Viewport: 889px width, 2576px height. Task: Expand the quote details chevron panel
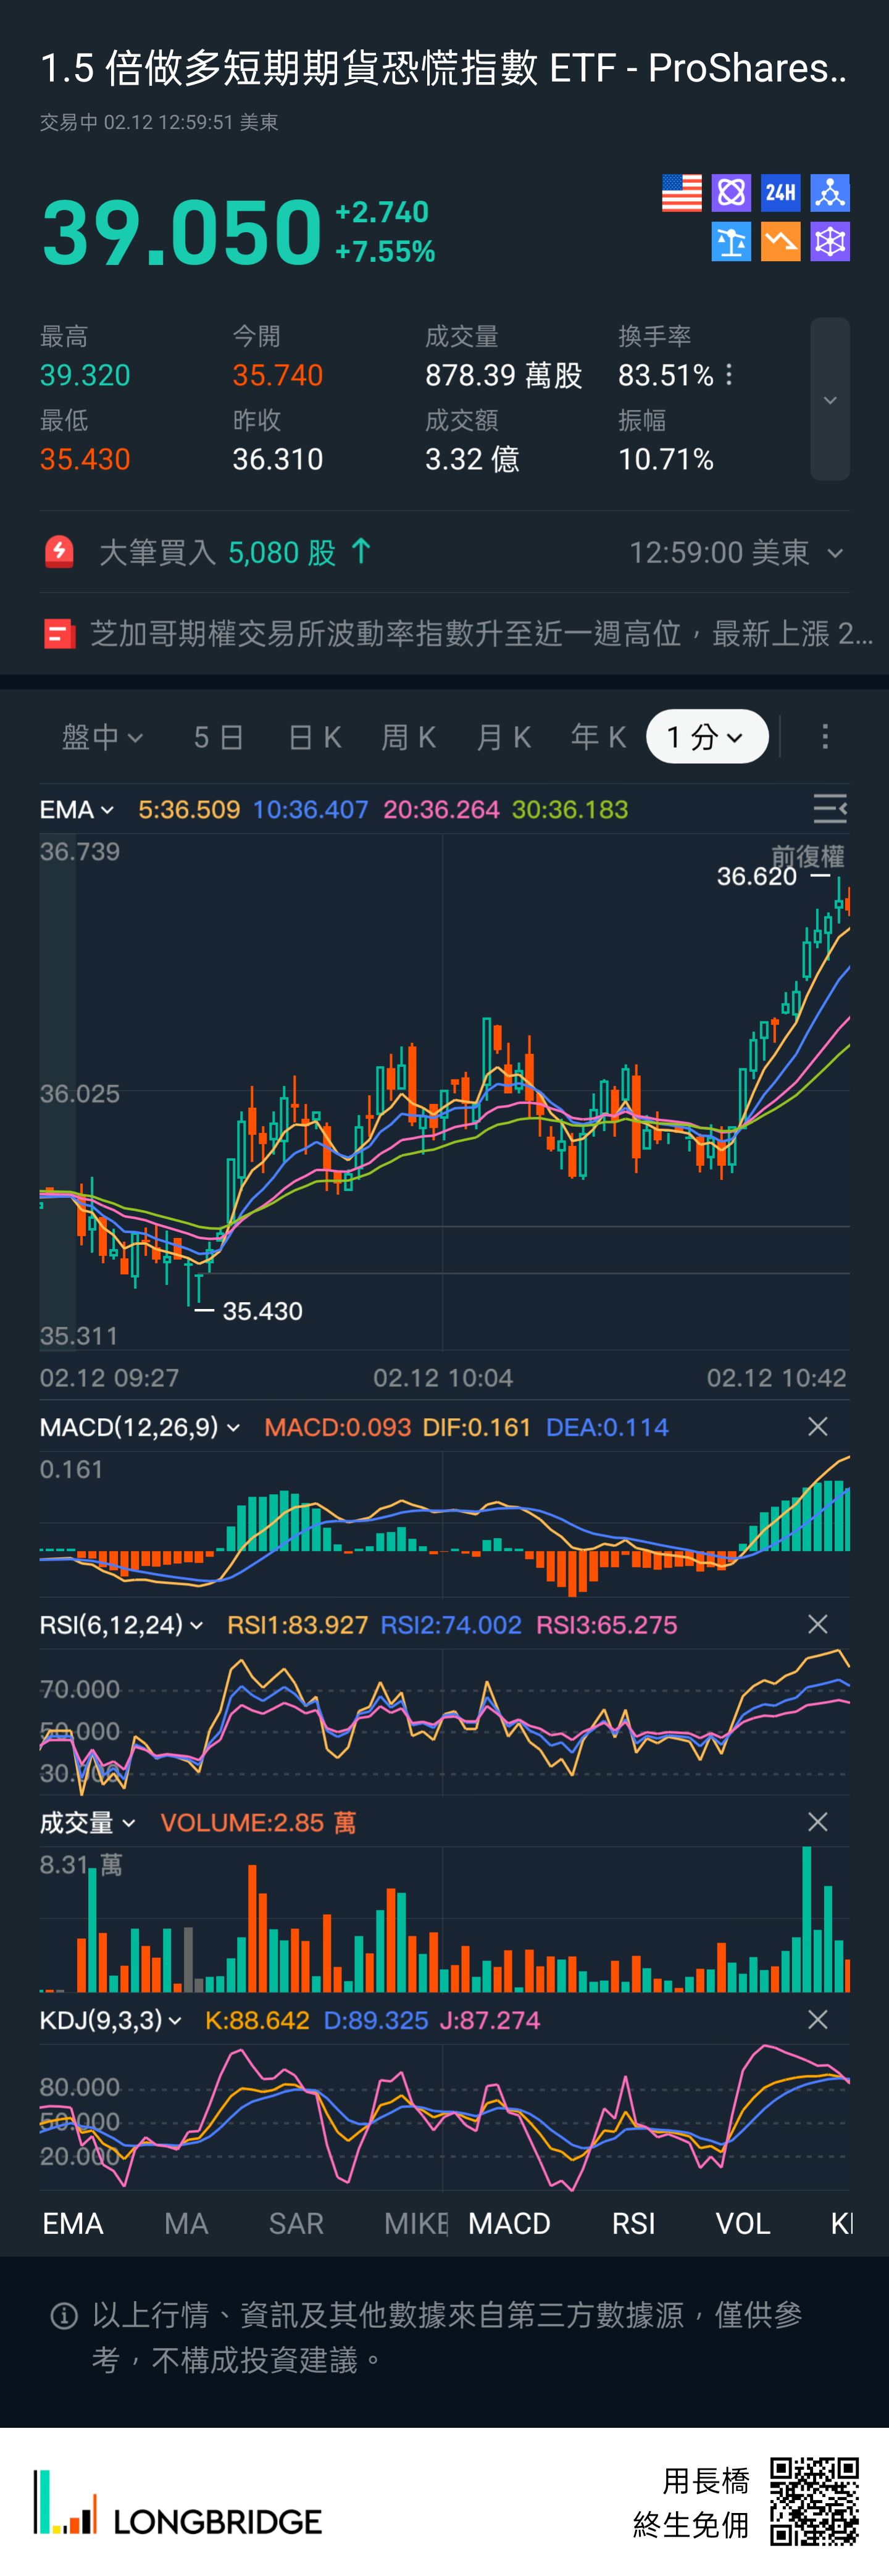(829, 400)
